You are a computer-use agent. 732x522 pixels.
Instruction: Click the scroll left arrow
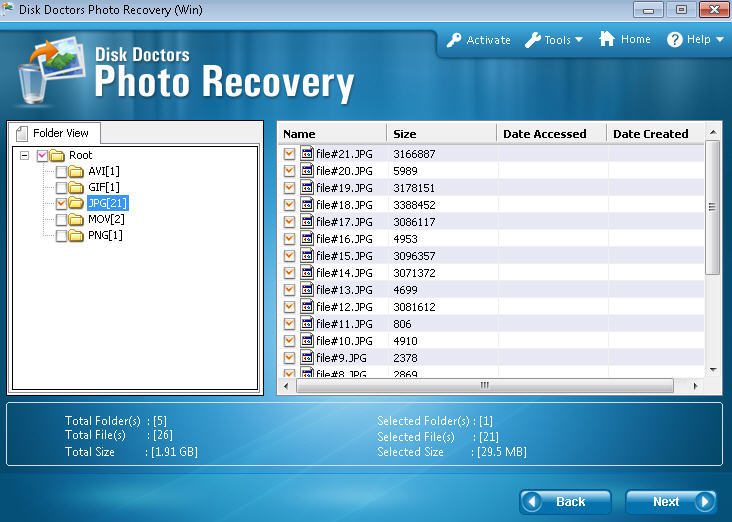[x=286, y=386]
